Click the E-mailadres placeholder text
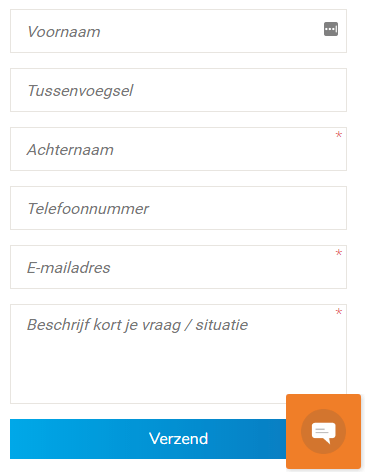This screenshot has height=472, width=365. click(69, 268)
